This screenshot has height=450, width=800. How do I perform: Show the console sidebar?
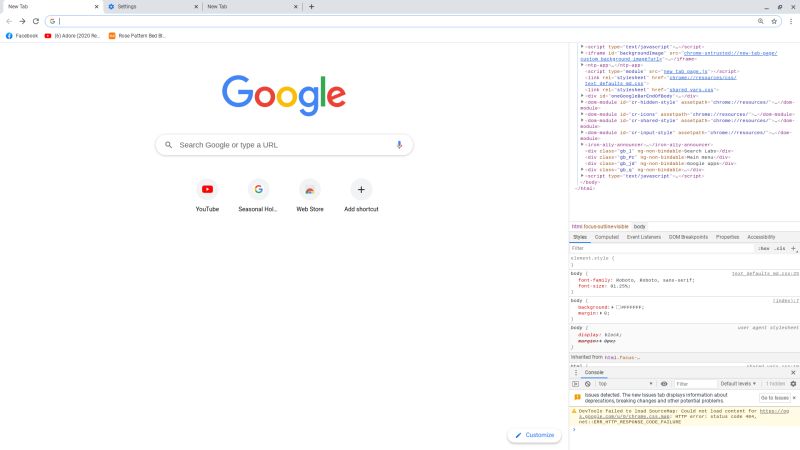[576, 384]
